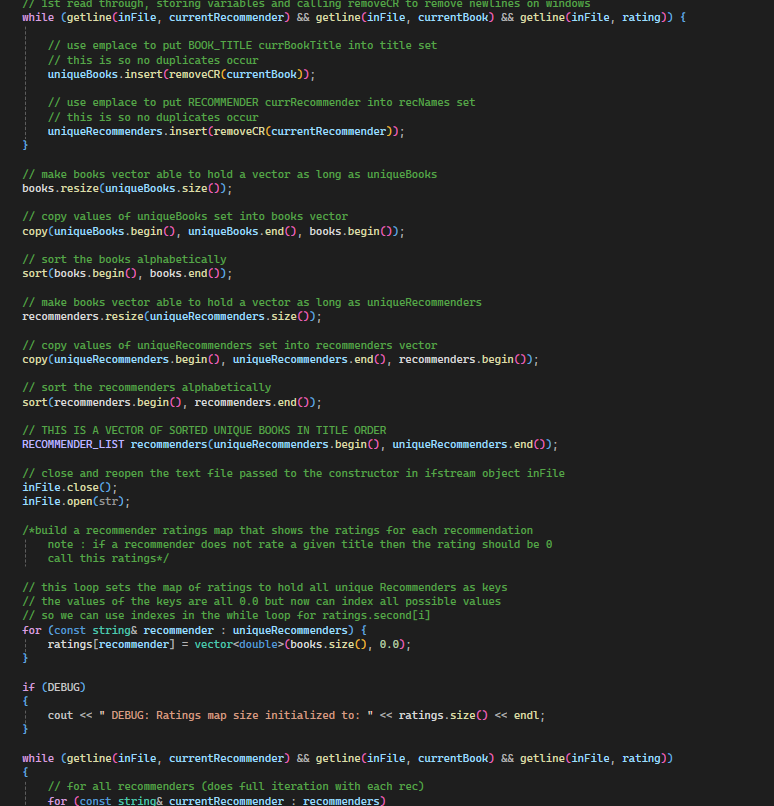Click the copy(uniqueBooks.begin(), ...) statement
Viewport: 774px width, 806px height.
point(213,231)
